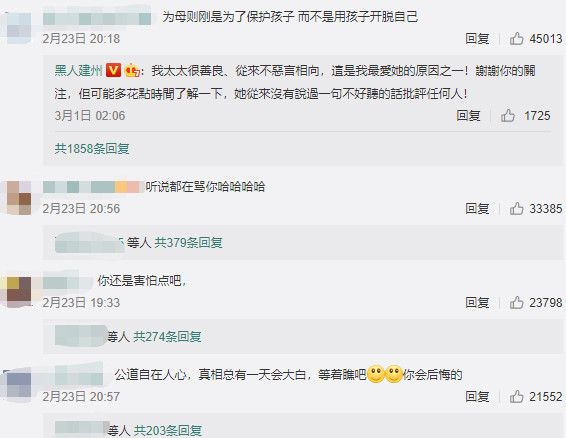Like the comment with 21552 likes
Screen dimensions: 566x438
click(517, 396)
